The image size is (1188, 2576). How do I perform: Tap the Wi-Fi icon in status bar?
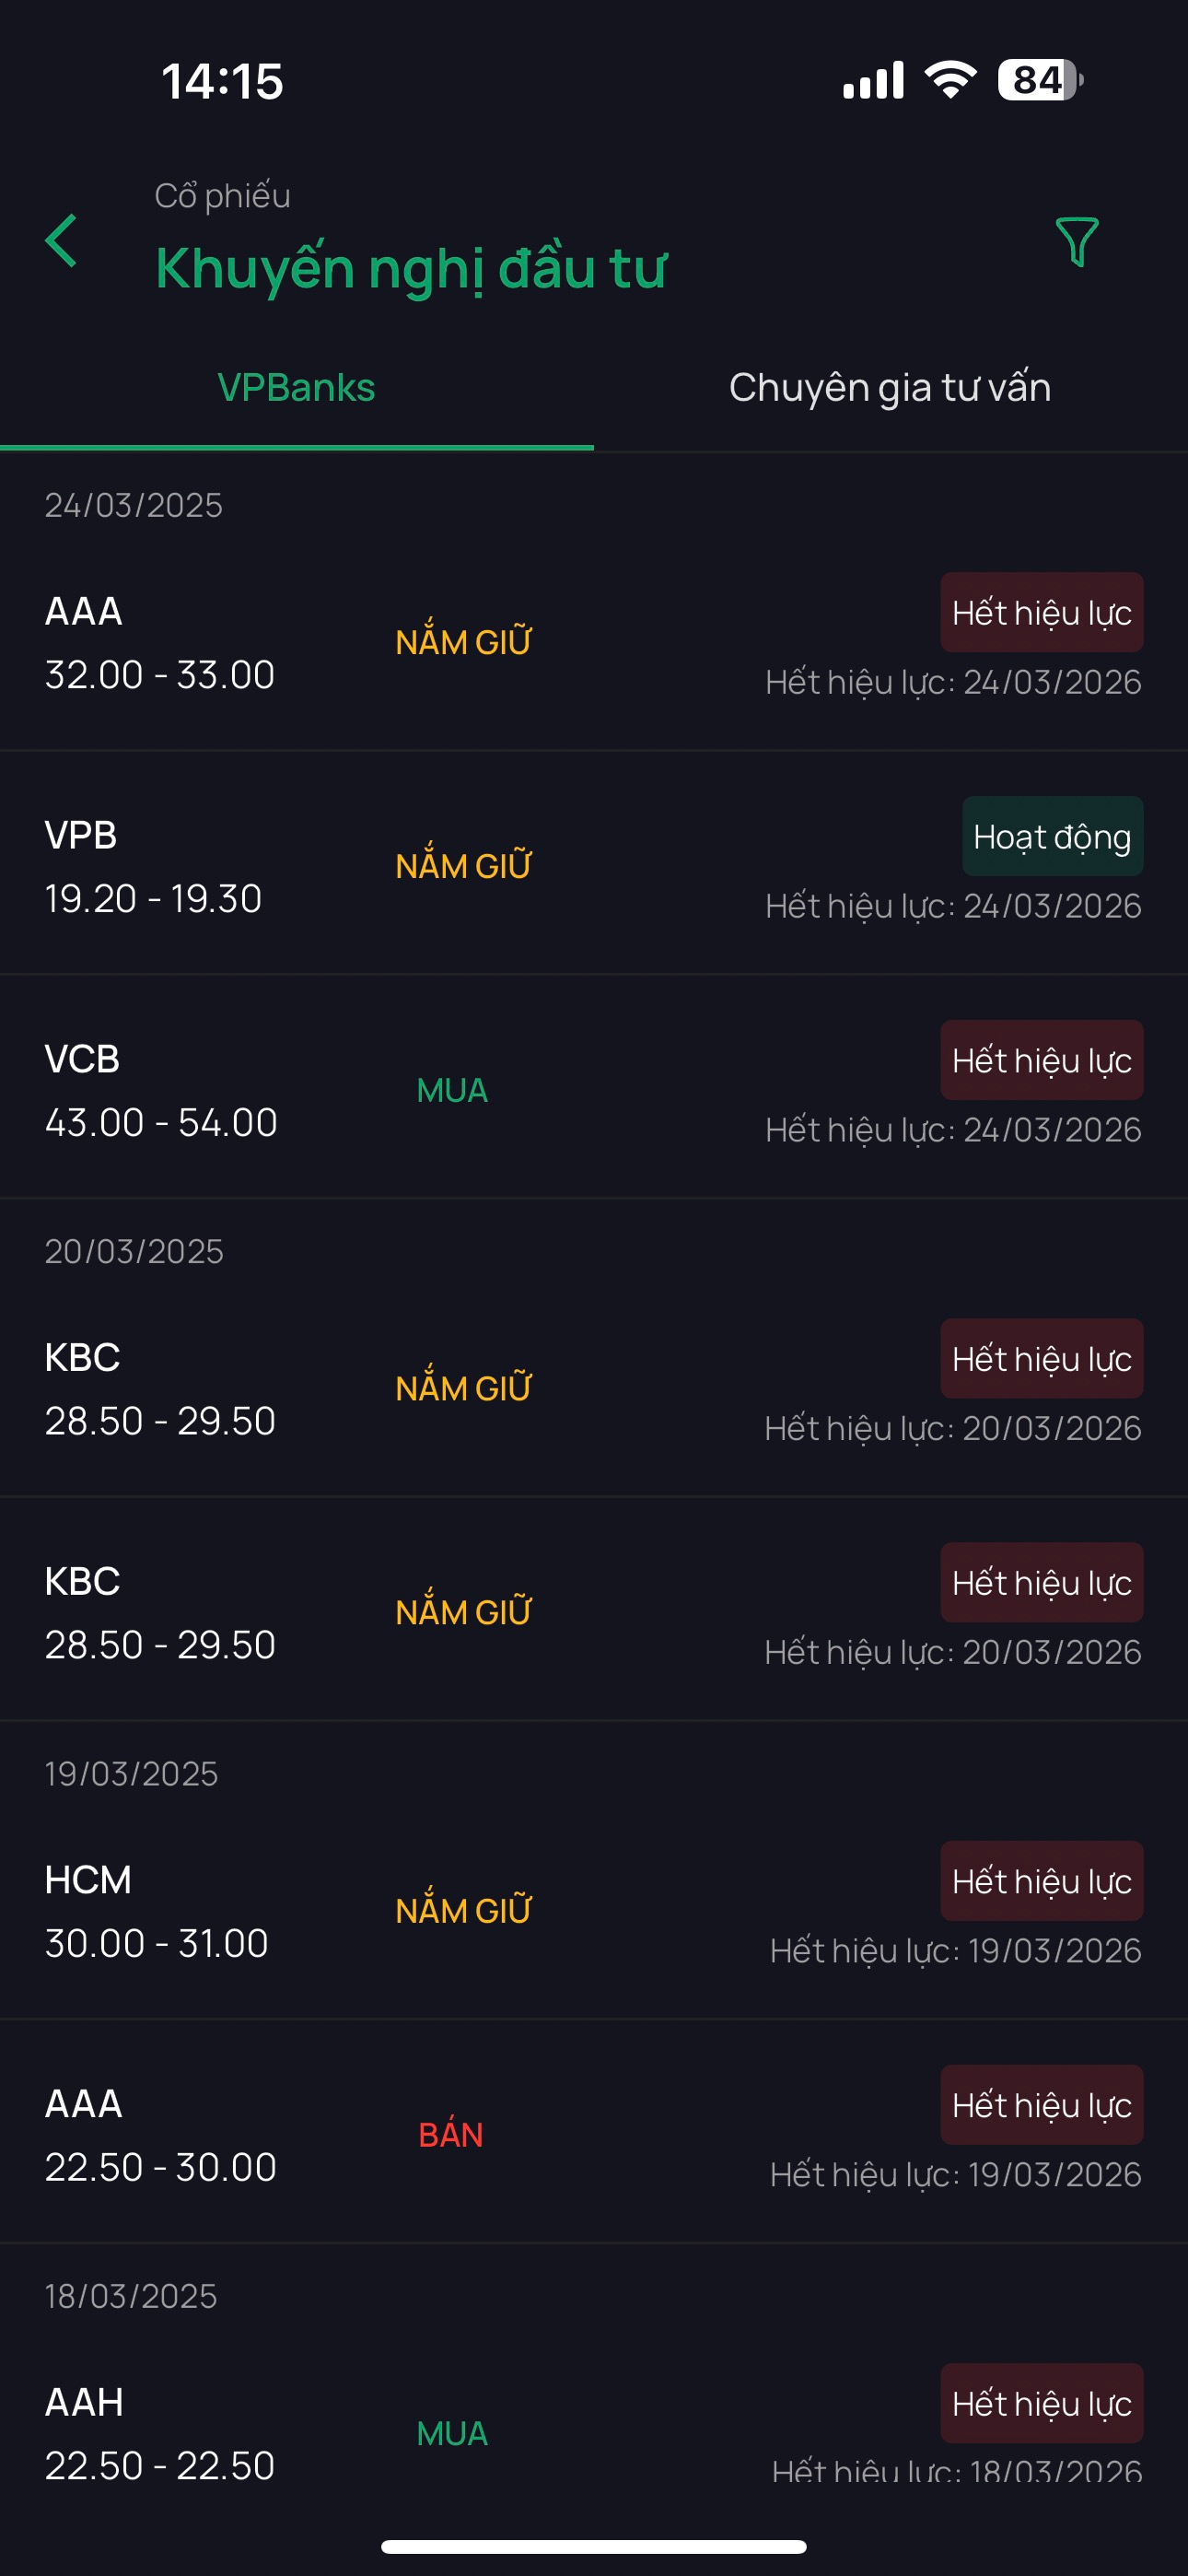coord(950,80)
